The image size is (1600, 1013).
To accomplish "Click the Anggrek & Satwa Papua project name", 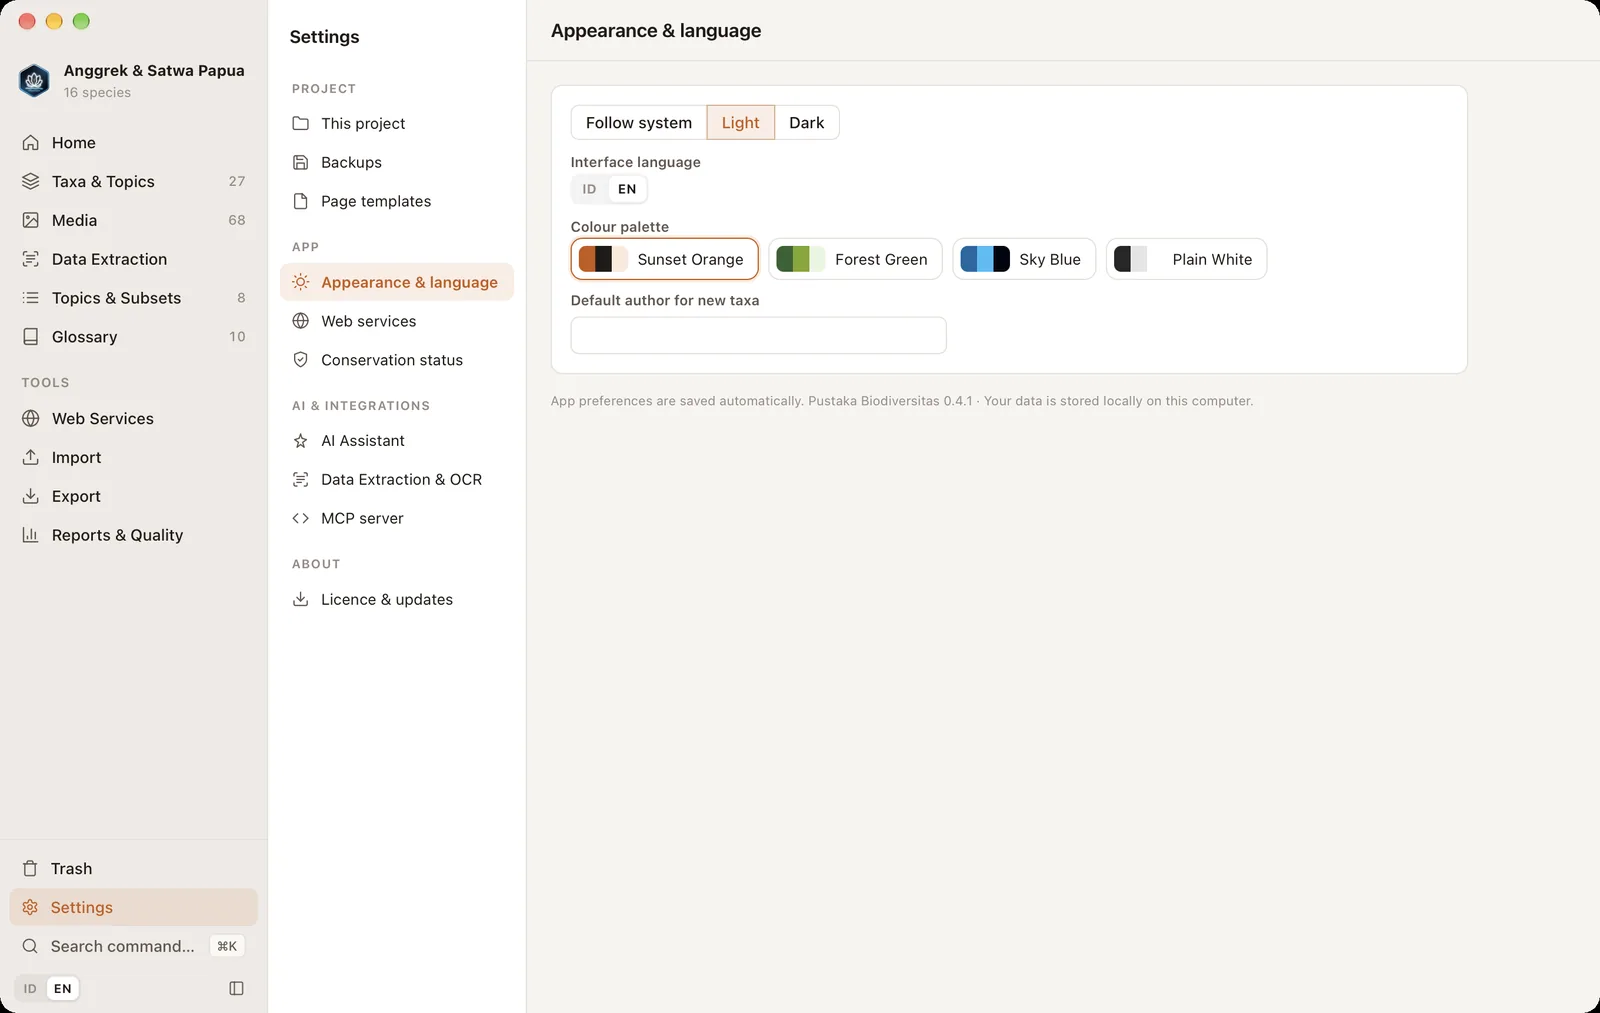I will 154,71.
